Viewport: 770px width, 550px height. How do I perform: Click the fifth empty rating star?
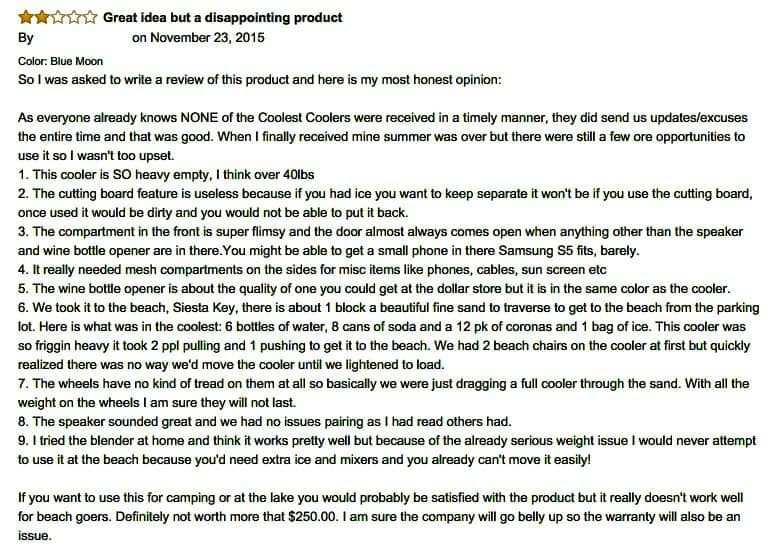point(89,18)
